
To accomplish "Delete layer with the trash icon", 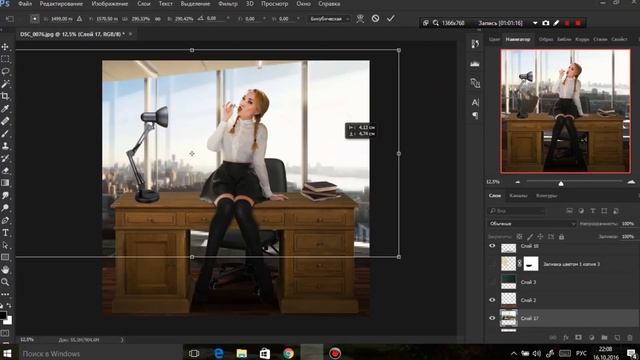I will click(630, 338).
